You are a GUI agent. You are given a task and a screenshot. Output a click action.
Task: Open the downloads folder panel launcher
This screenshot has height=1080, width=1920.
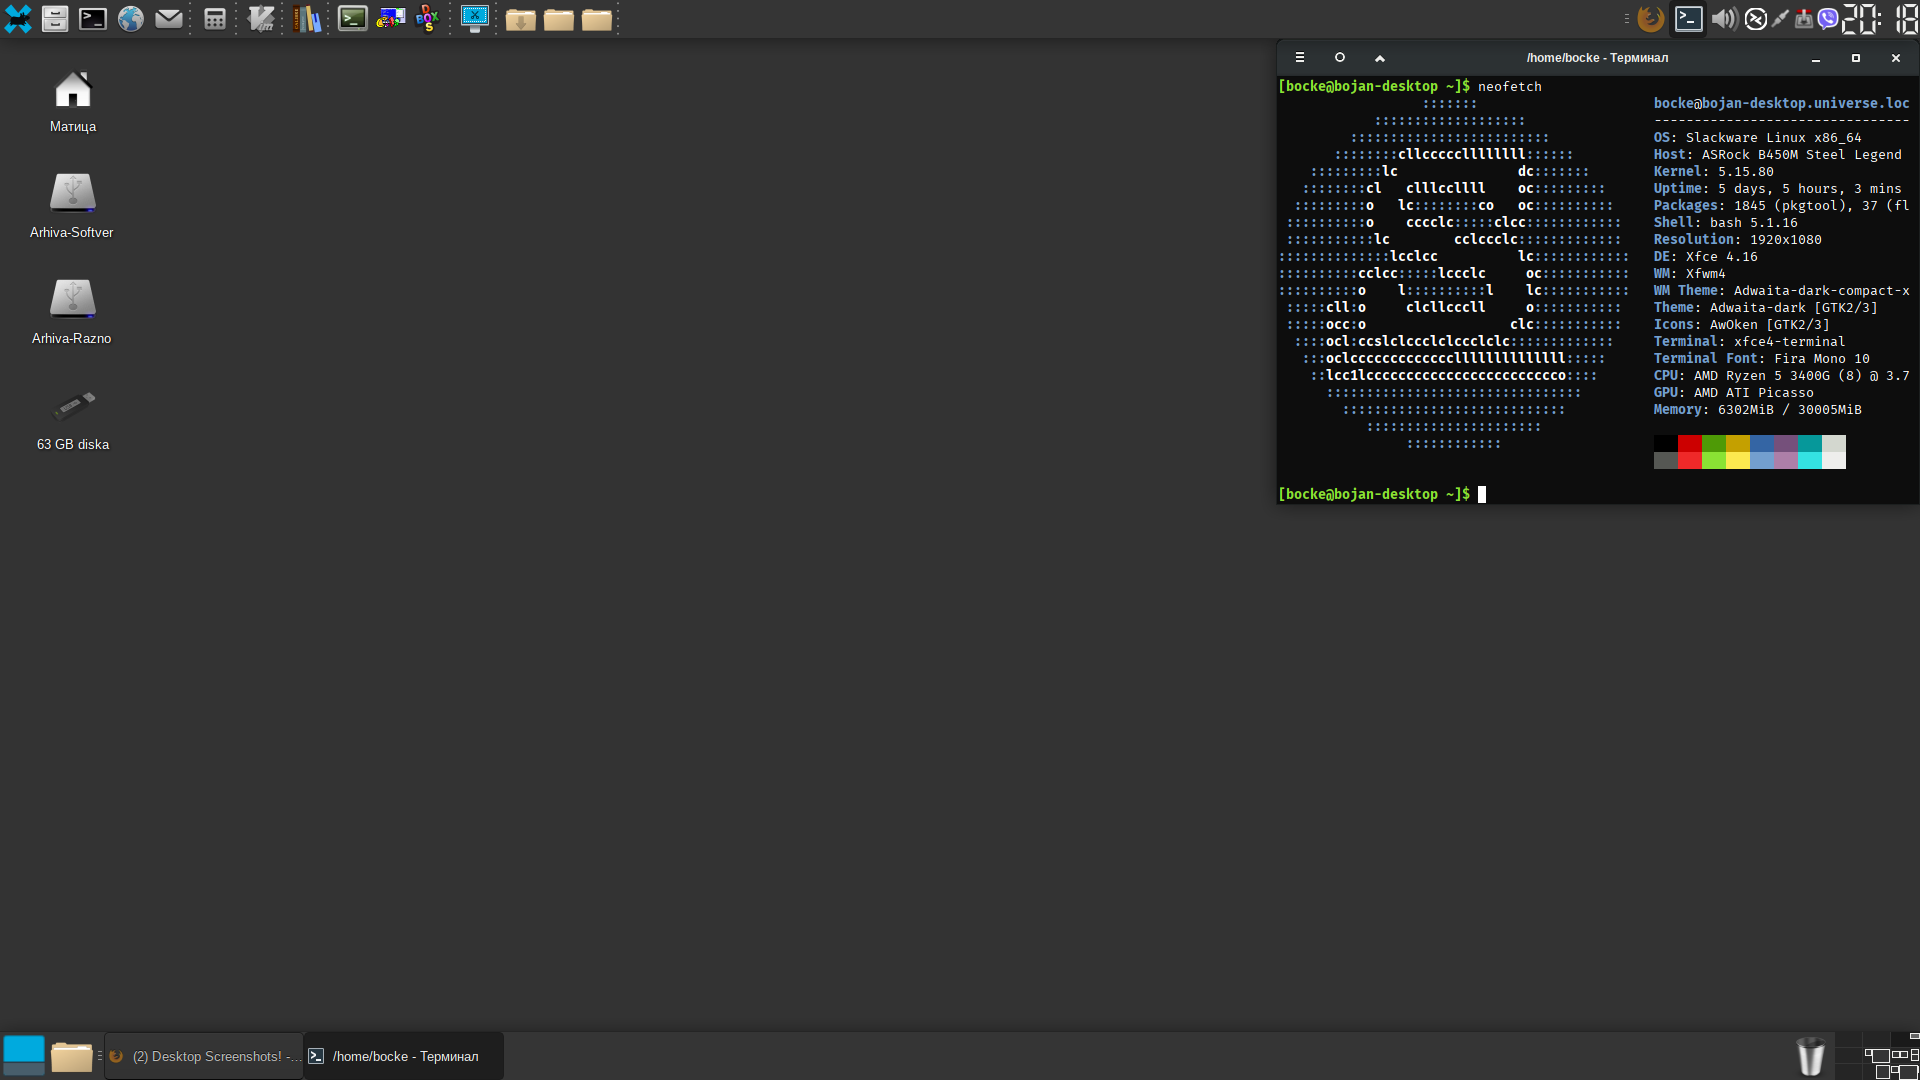tap(520, 19)
